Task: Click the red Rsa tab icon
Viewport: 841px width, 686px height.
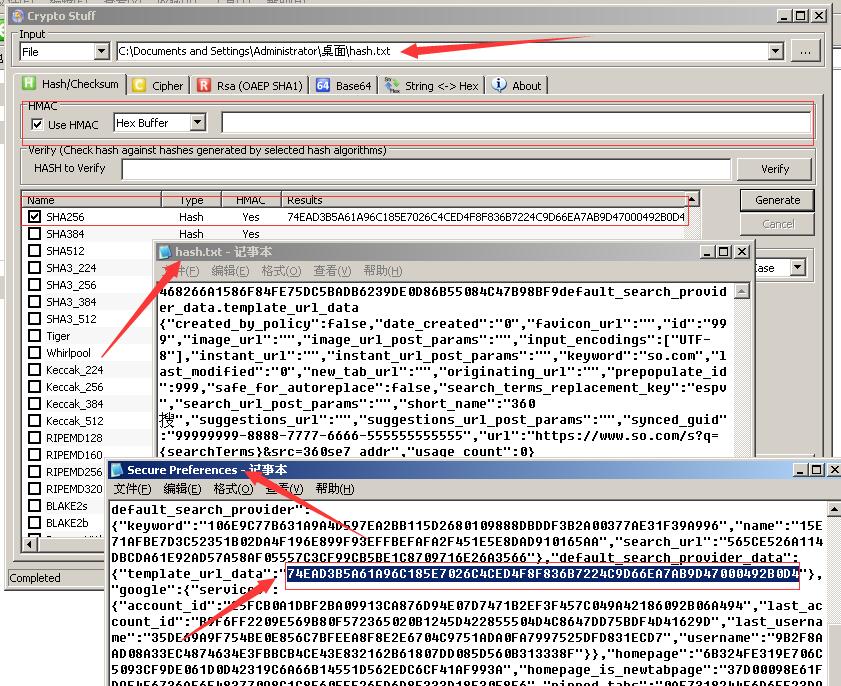Action: coord(204,85)
